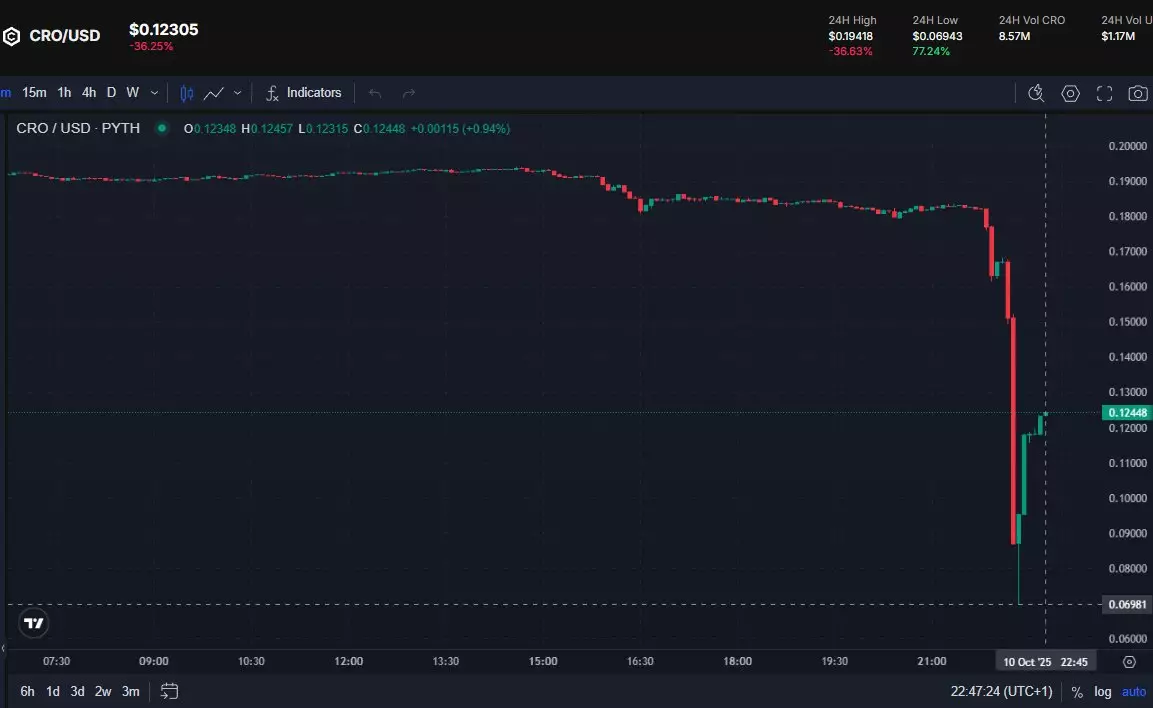The height and width of the screenshot is (708, 1153).
Task: Open the candlestick chart type selector
Action: [186, 93]
